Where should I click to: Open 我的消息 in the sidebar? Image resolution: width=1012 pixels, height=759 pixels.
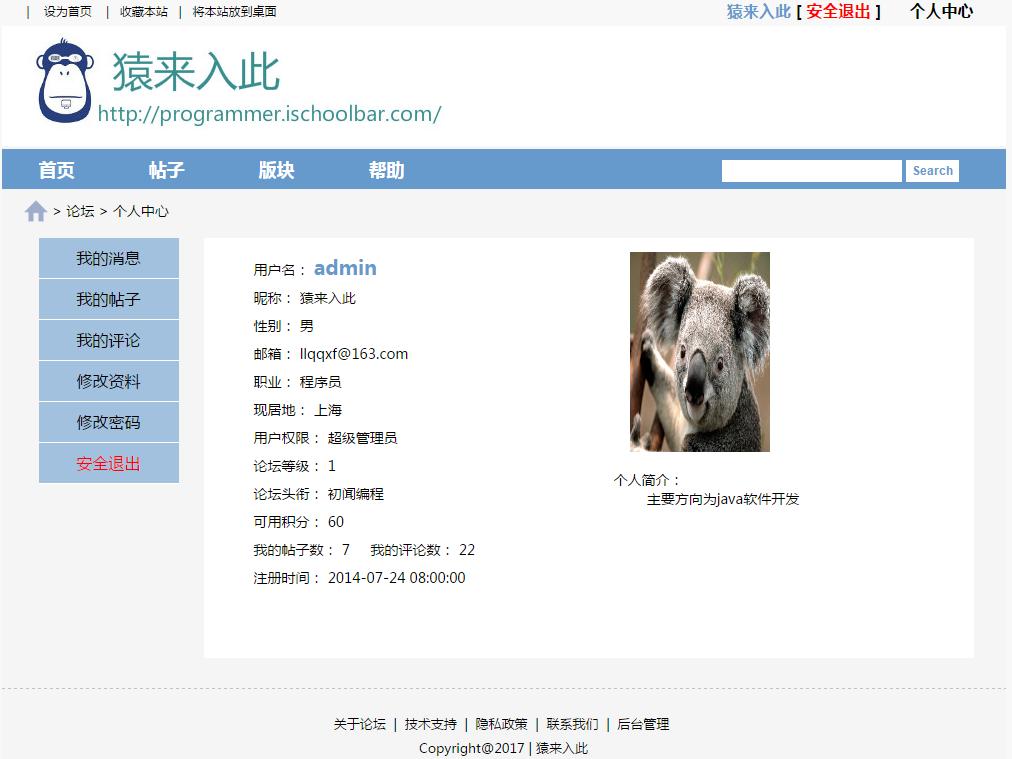pyautogui.click(x=108, y=257)
